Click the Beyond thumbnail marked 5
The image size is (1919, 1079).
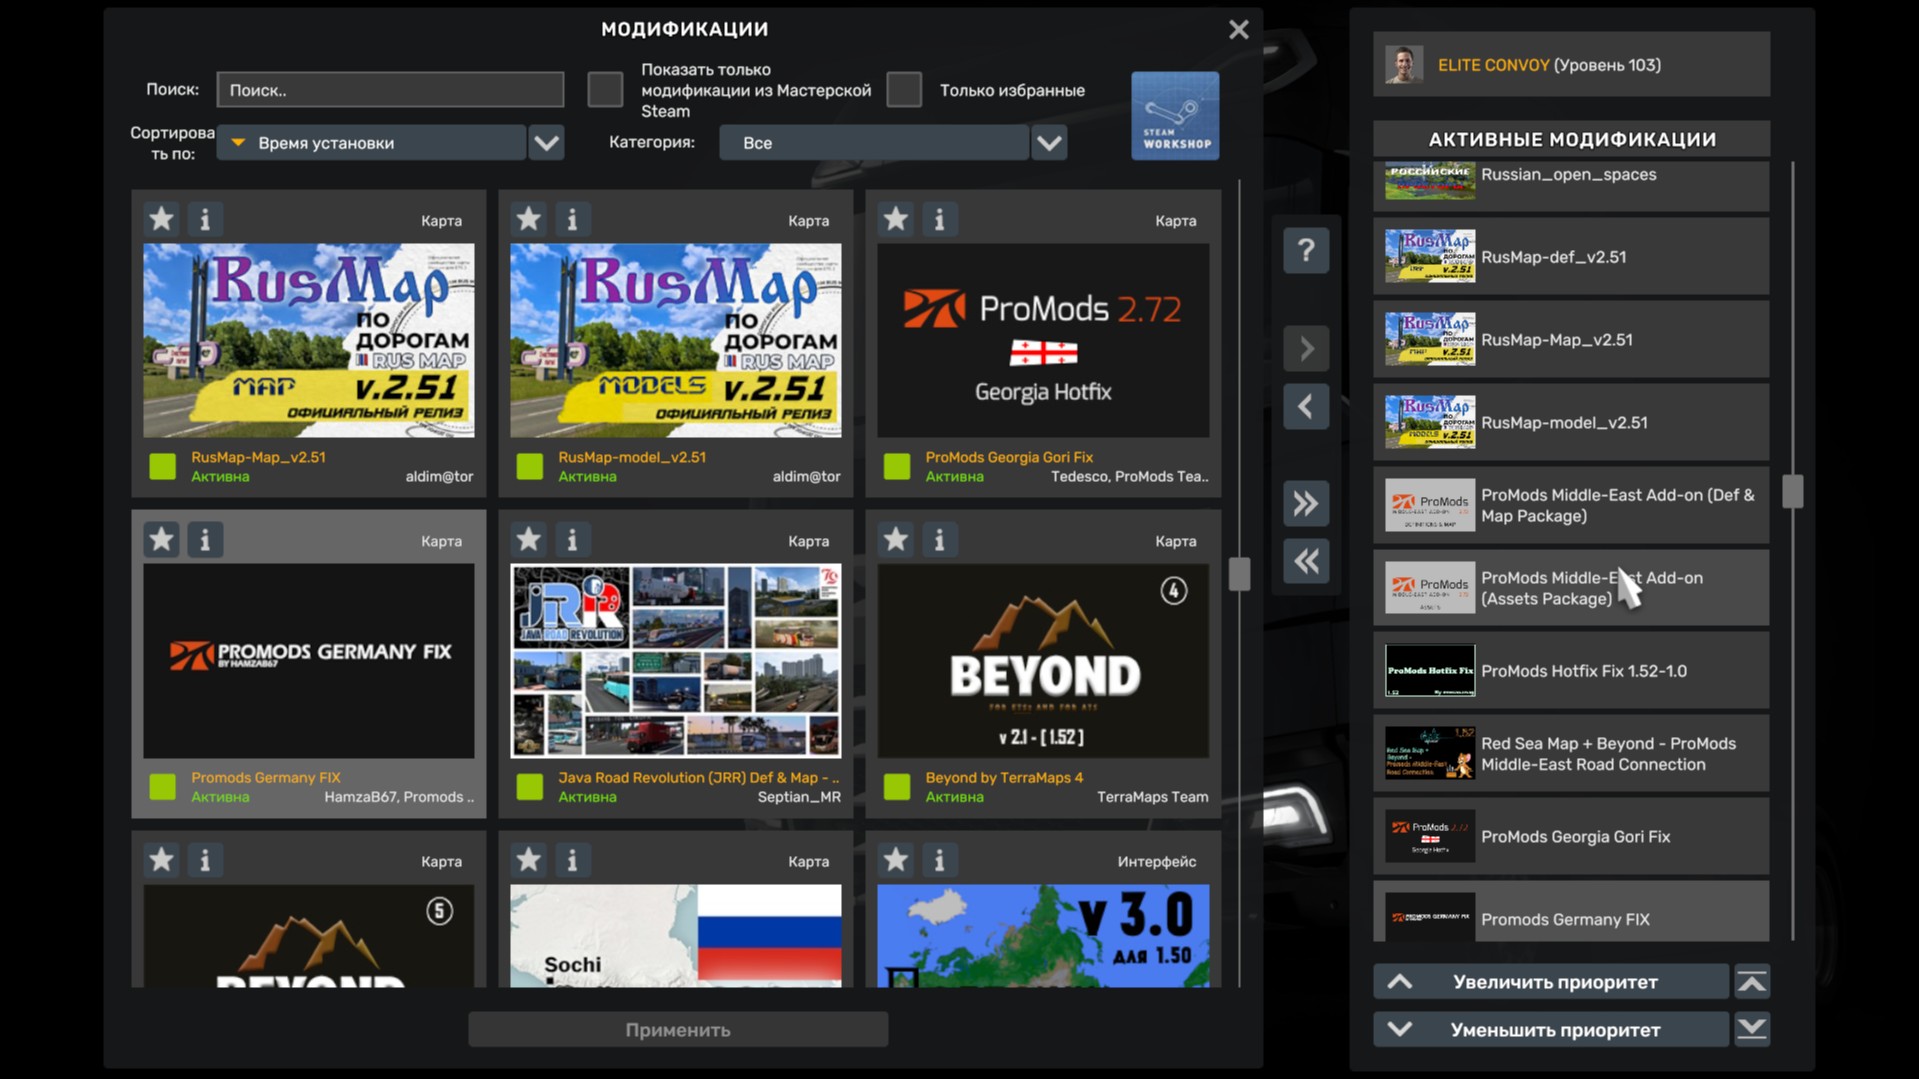click(x=309, y=936)
